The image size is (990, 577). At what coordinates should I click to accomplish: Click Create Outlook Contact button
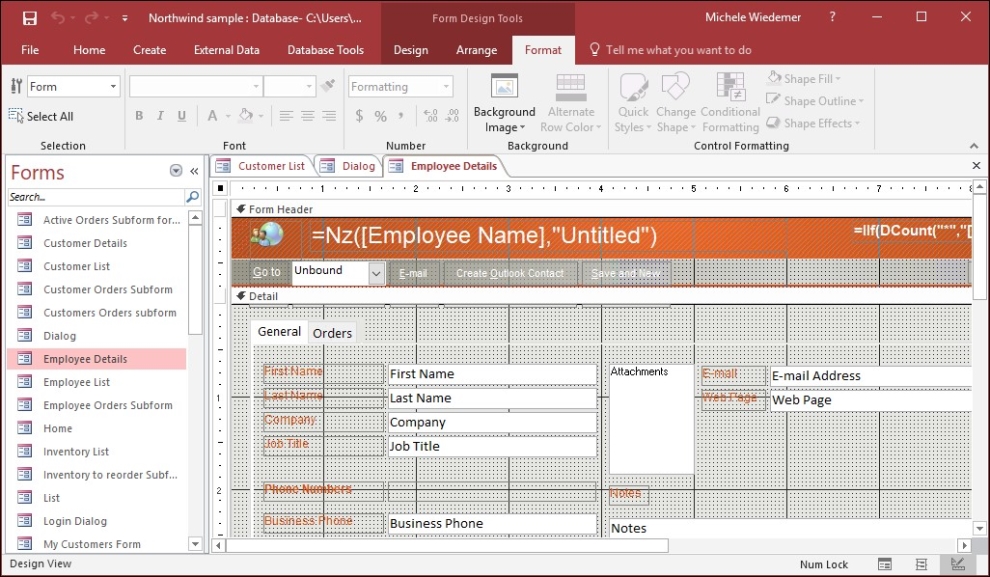(510, 273)
